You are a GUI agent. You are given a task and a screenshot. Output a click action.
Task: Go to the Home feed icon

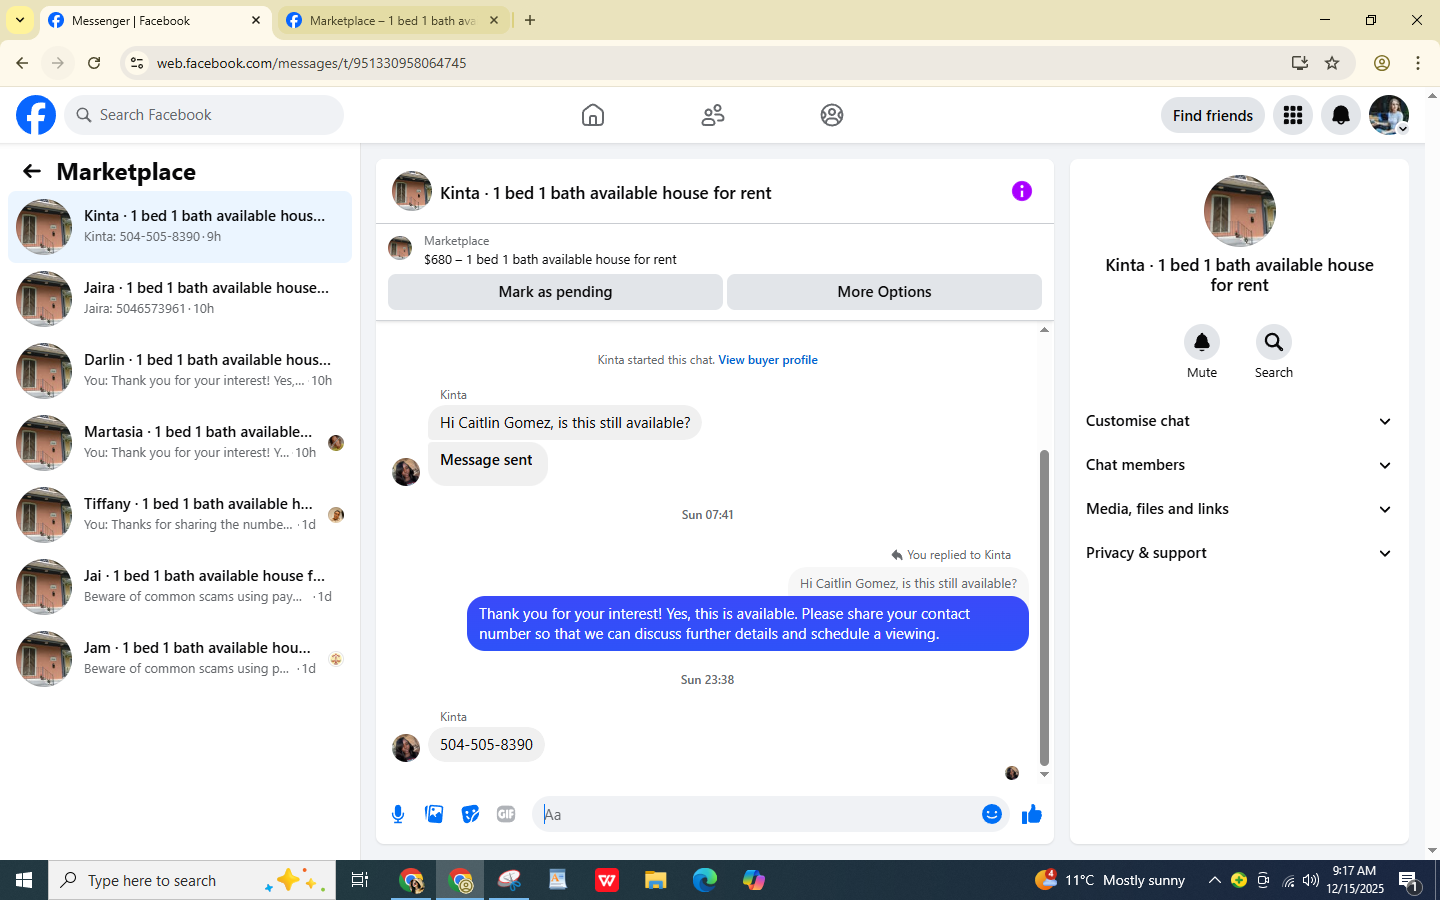click(593, 115)
